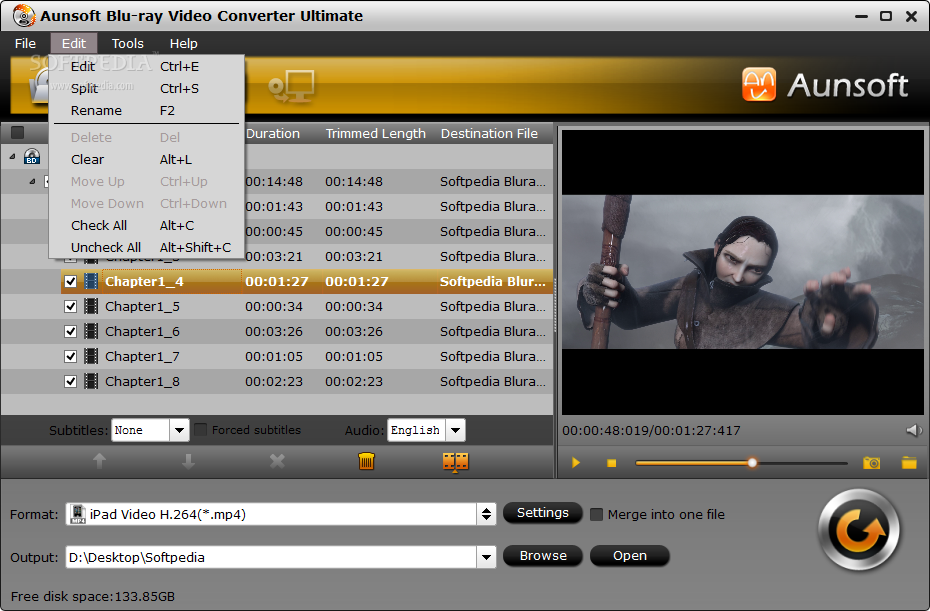Click film icon of Chapter1_8 row
Image resolution: width=930 pixels, height=611 pixels.
click(x=91, y=381)
